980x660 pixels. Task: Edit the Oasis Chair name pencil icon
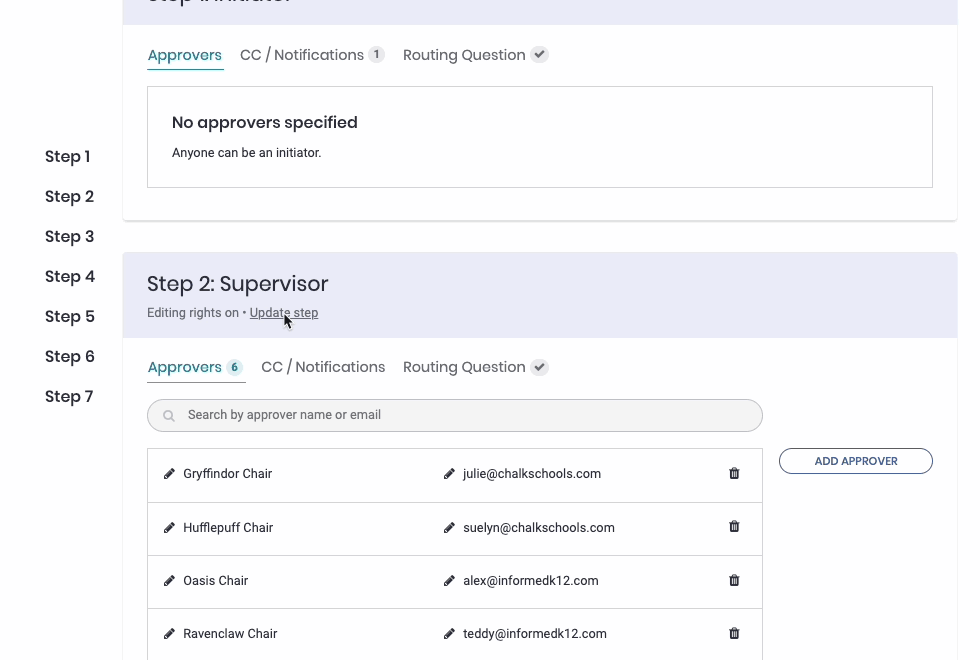(x=169, y=581)
